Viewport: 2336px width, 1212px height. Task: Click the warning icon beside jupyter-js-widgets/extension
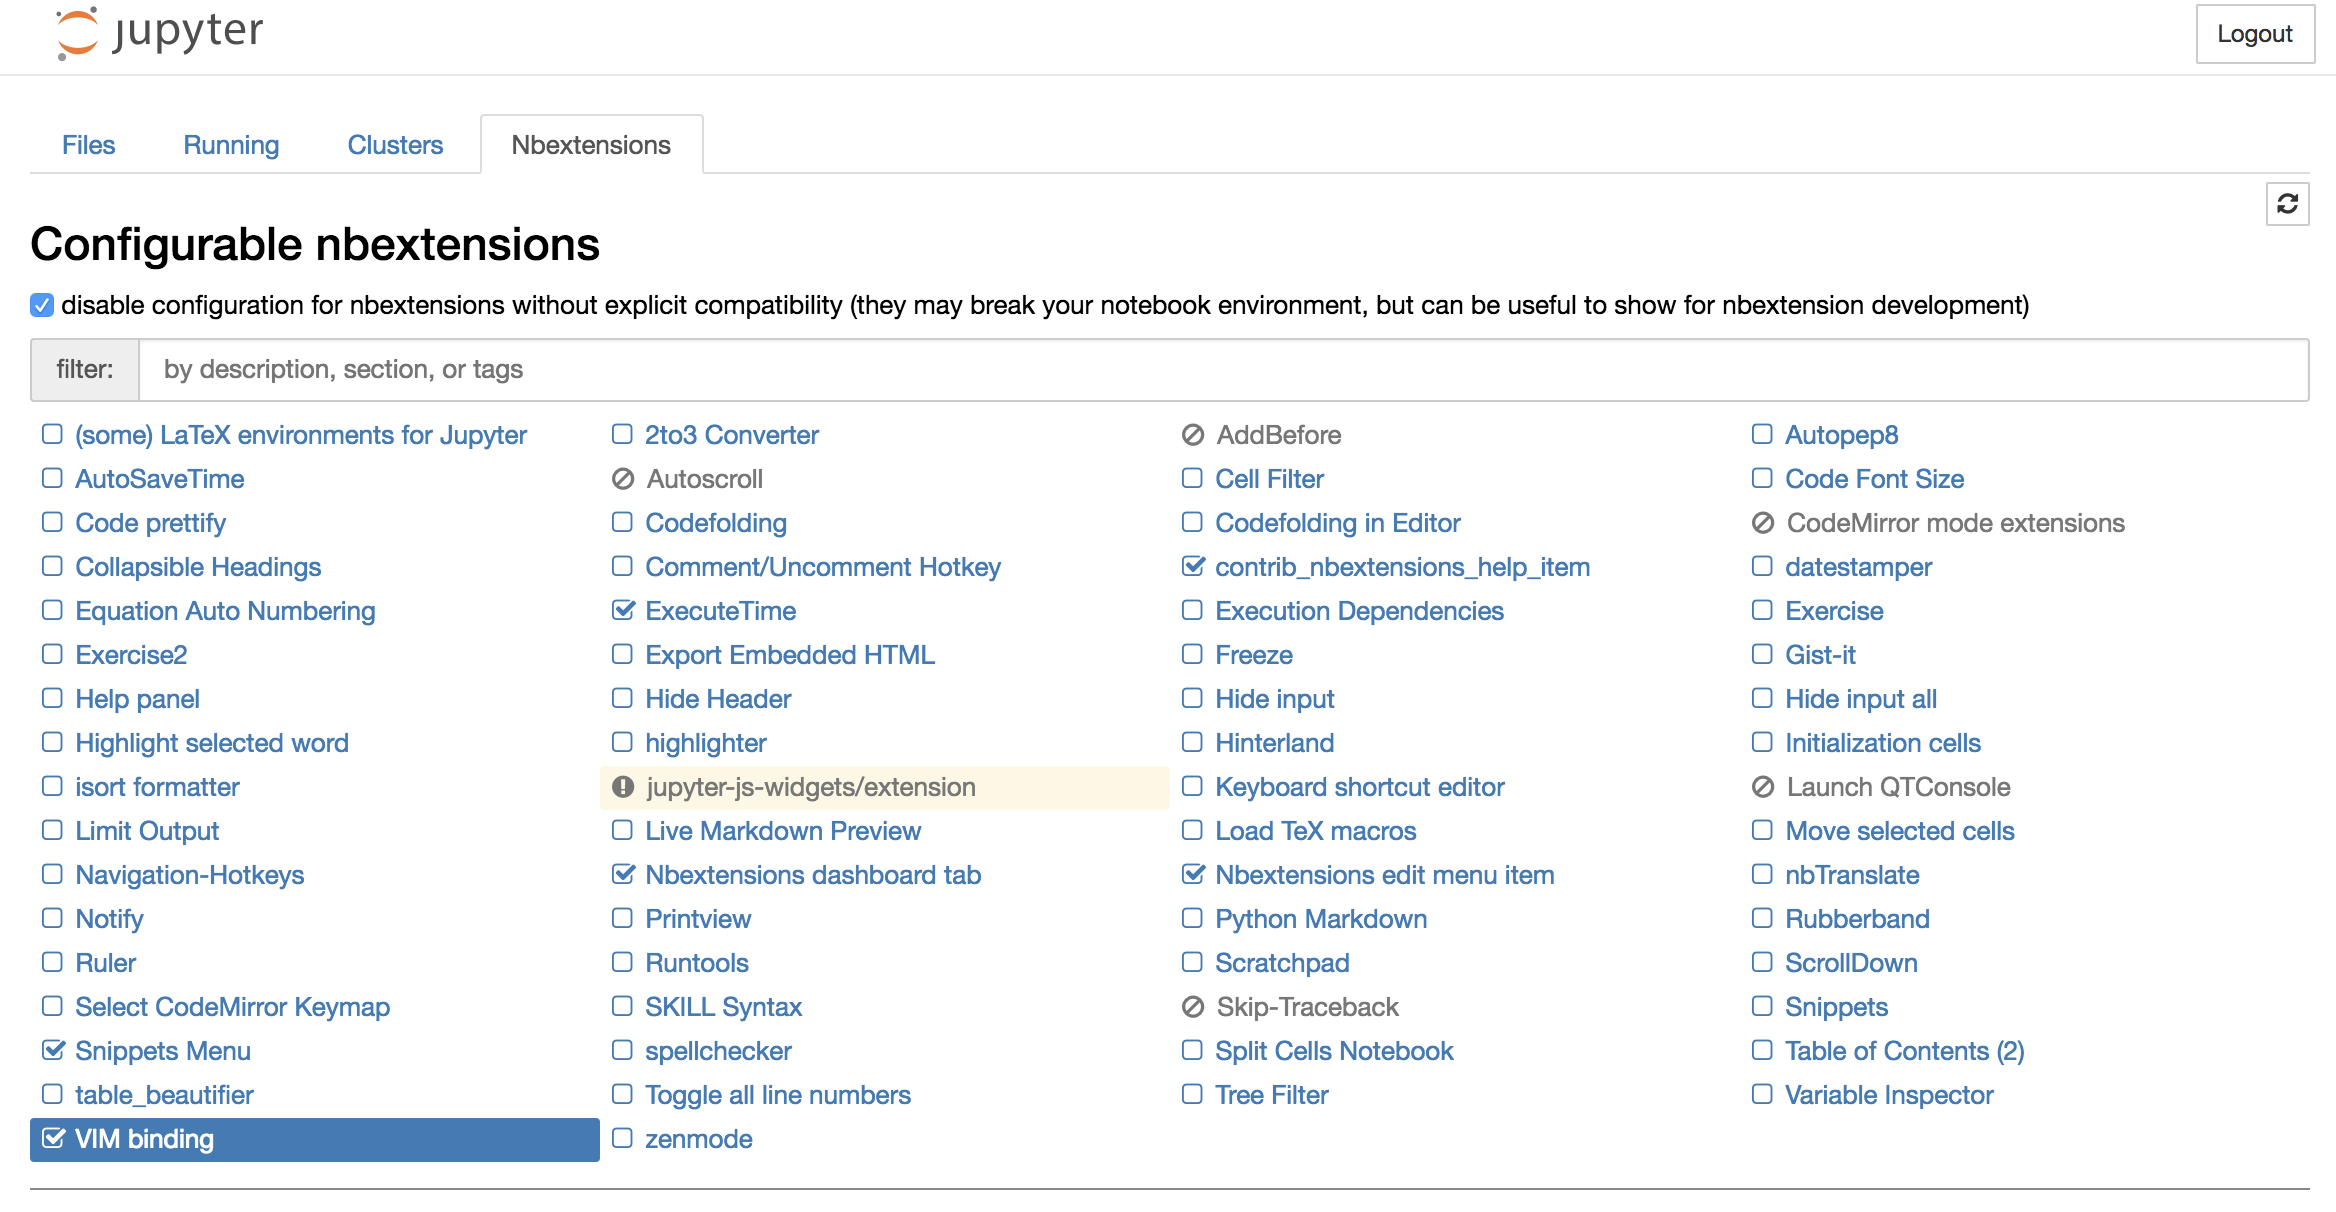[x=623, y=787]
